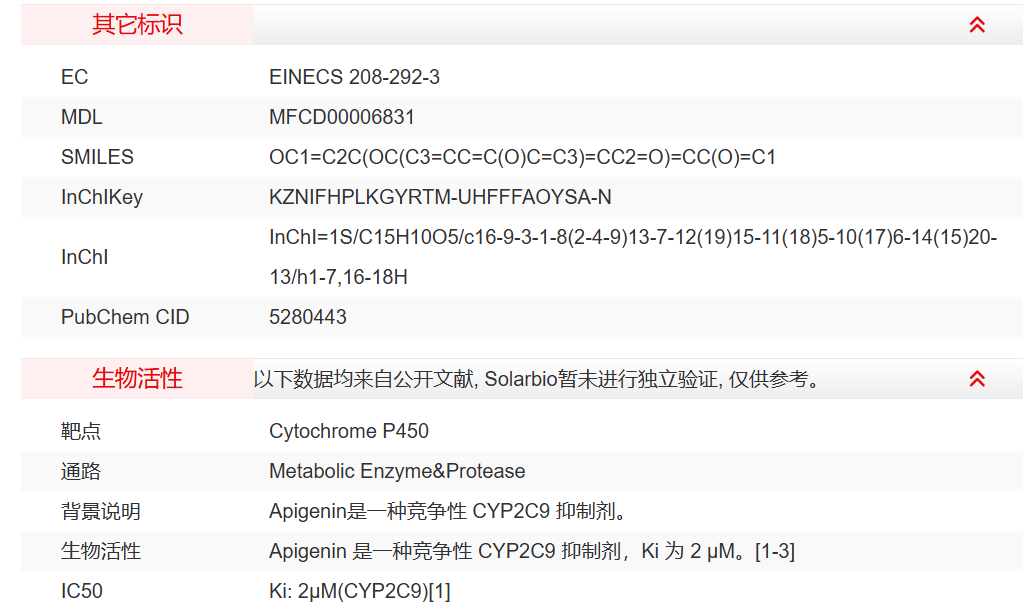Open PubChem CID 5280443

pos(308,317)
